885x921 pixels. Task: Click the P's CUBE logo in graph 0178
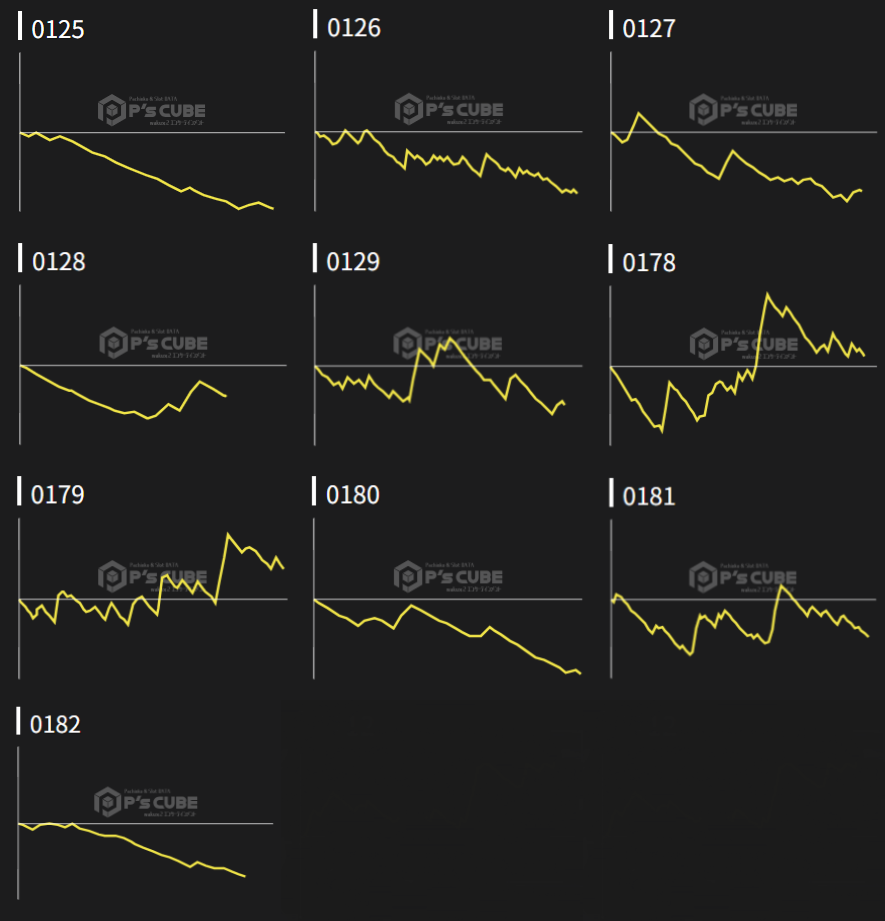click(743, 344)
